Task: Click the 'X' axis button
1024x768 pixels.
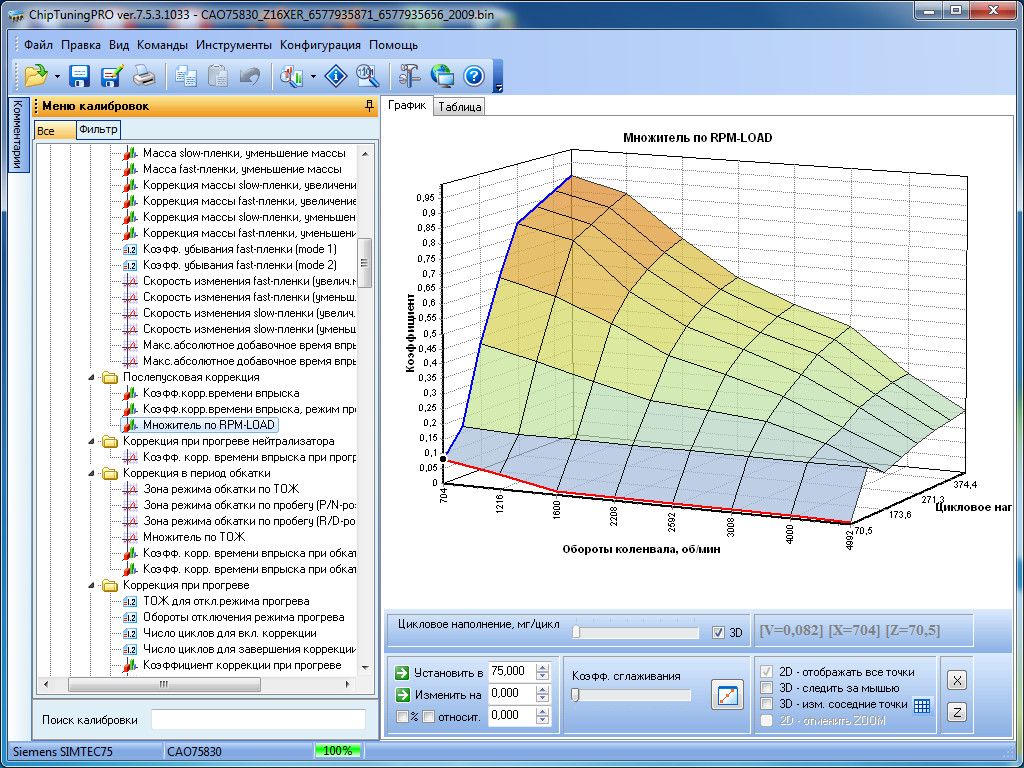Action: click(x=957, y=680)
